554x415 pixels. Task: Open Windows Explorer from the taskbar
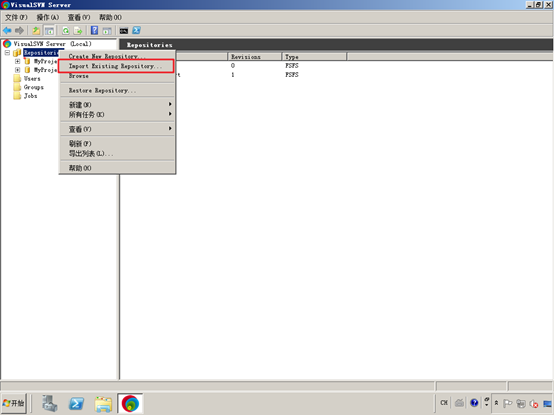pyautogui.click(x=103, y=403)
